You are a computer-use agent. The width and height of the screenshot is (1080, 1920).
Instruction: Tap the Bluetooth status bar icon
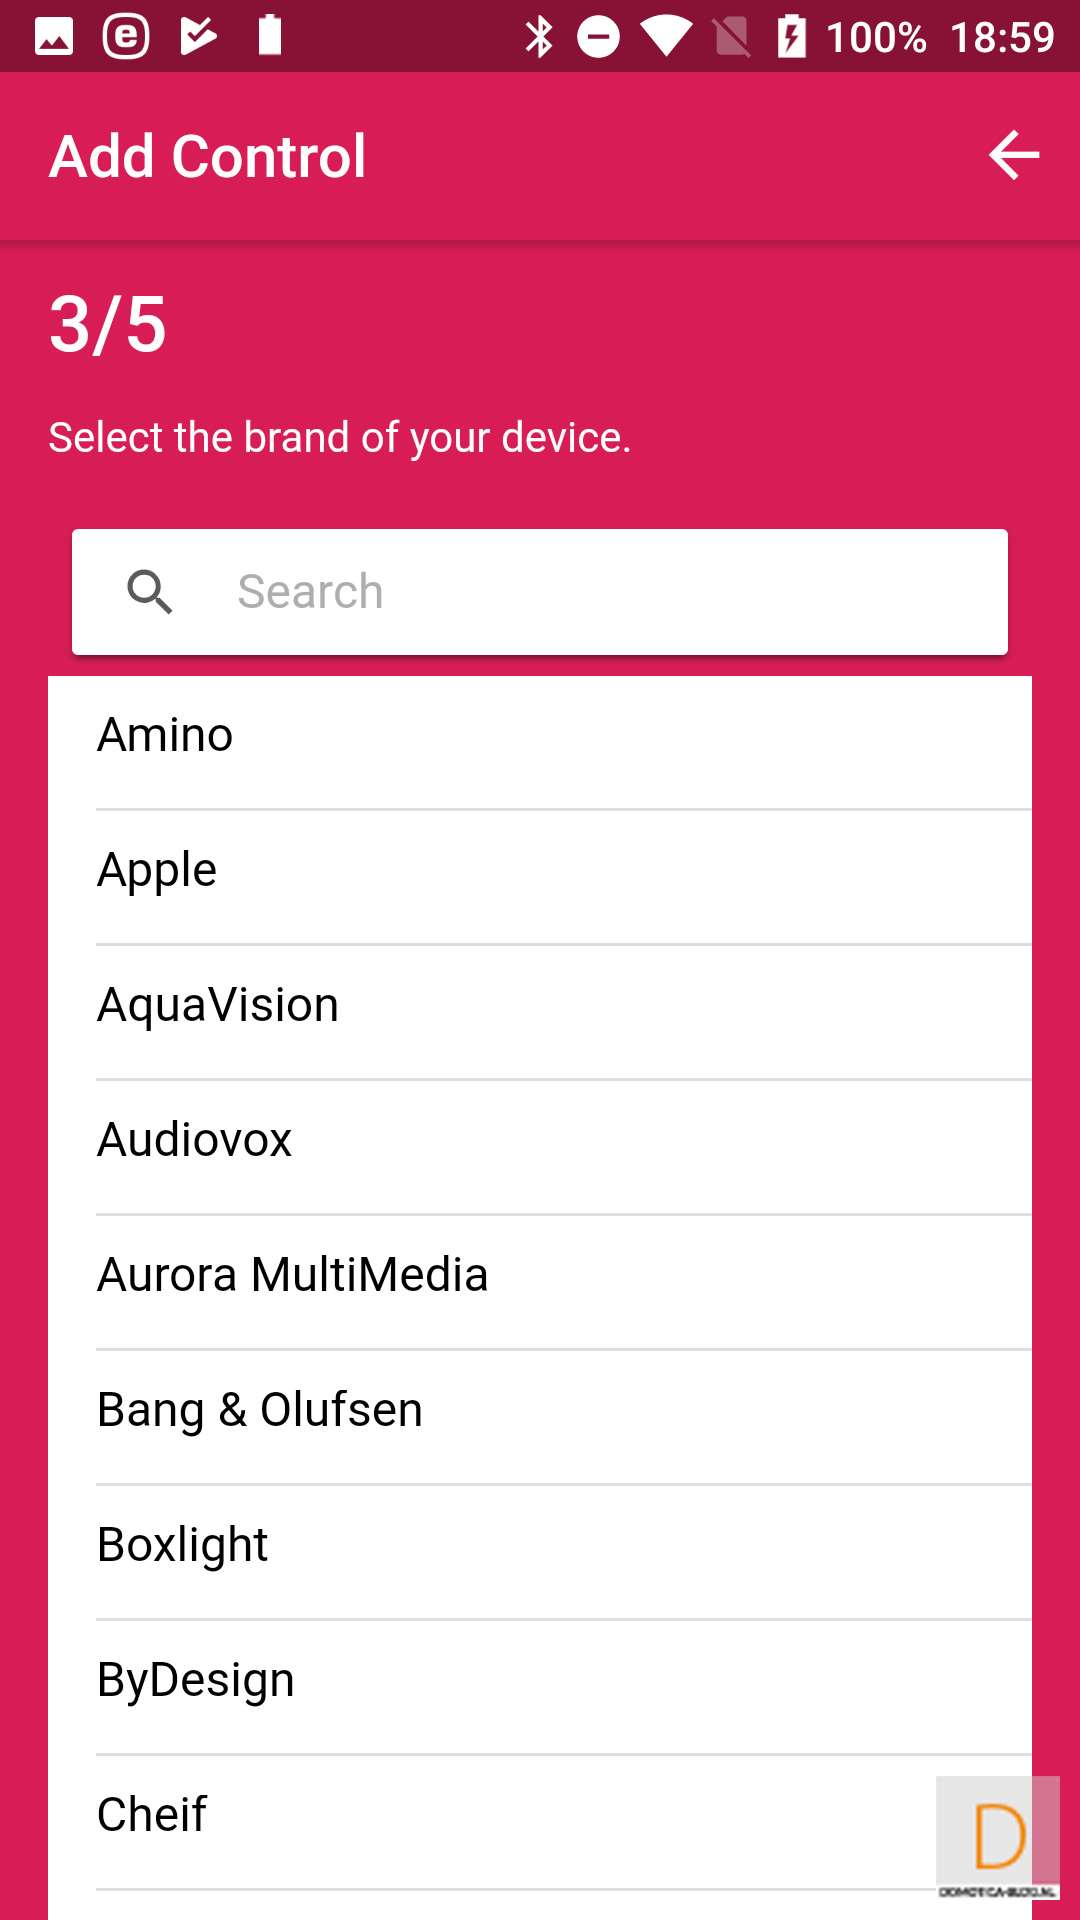pyautogui.click(x=539, y=37)
